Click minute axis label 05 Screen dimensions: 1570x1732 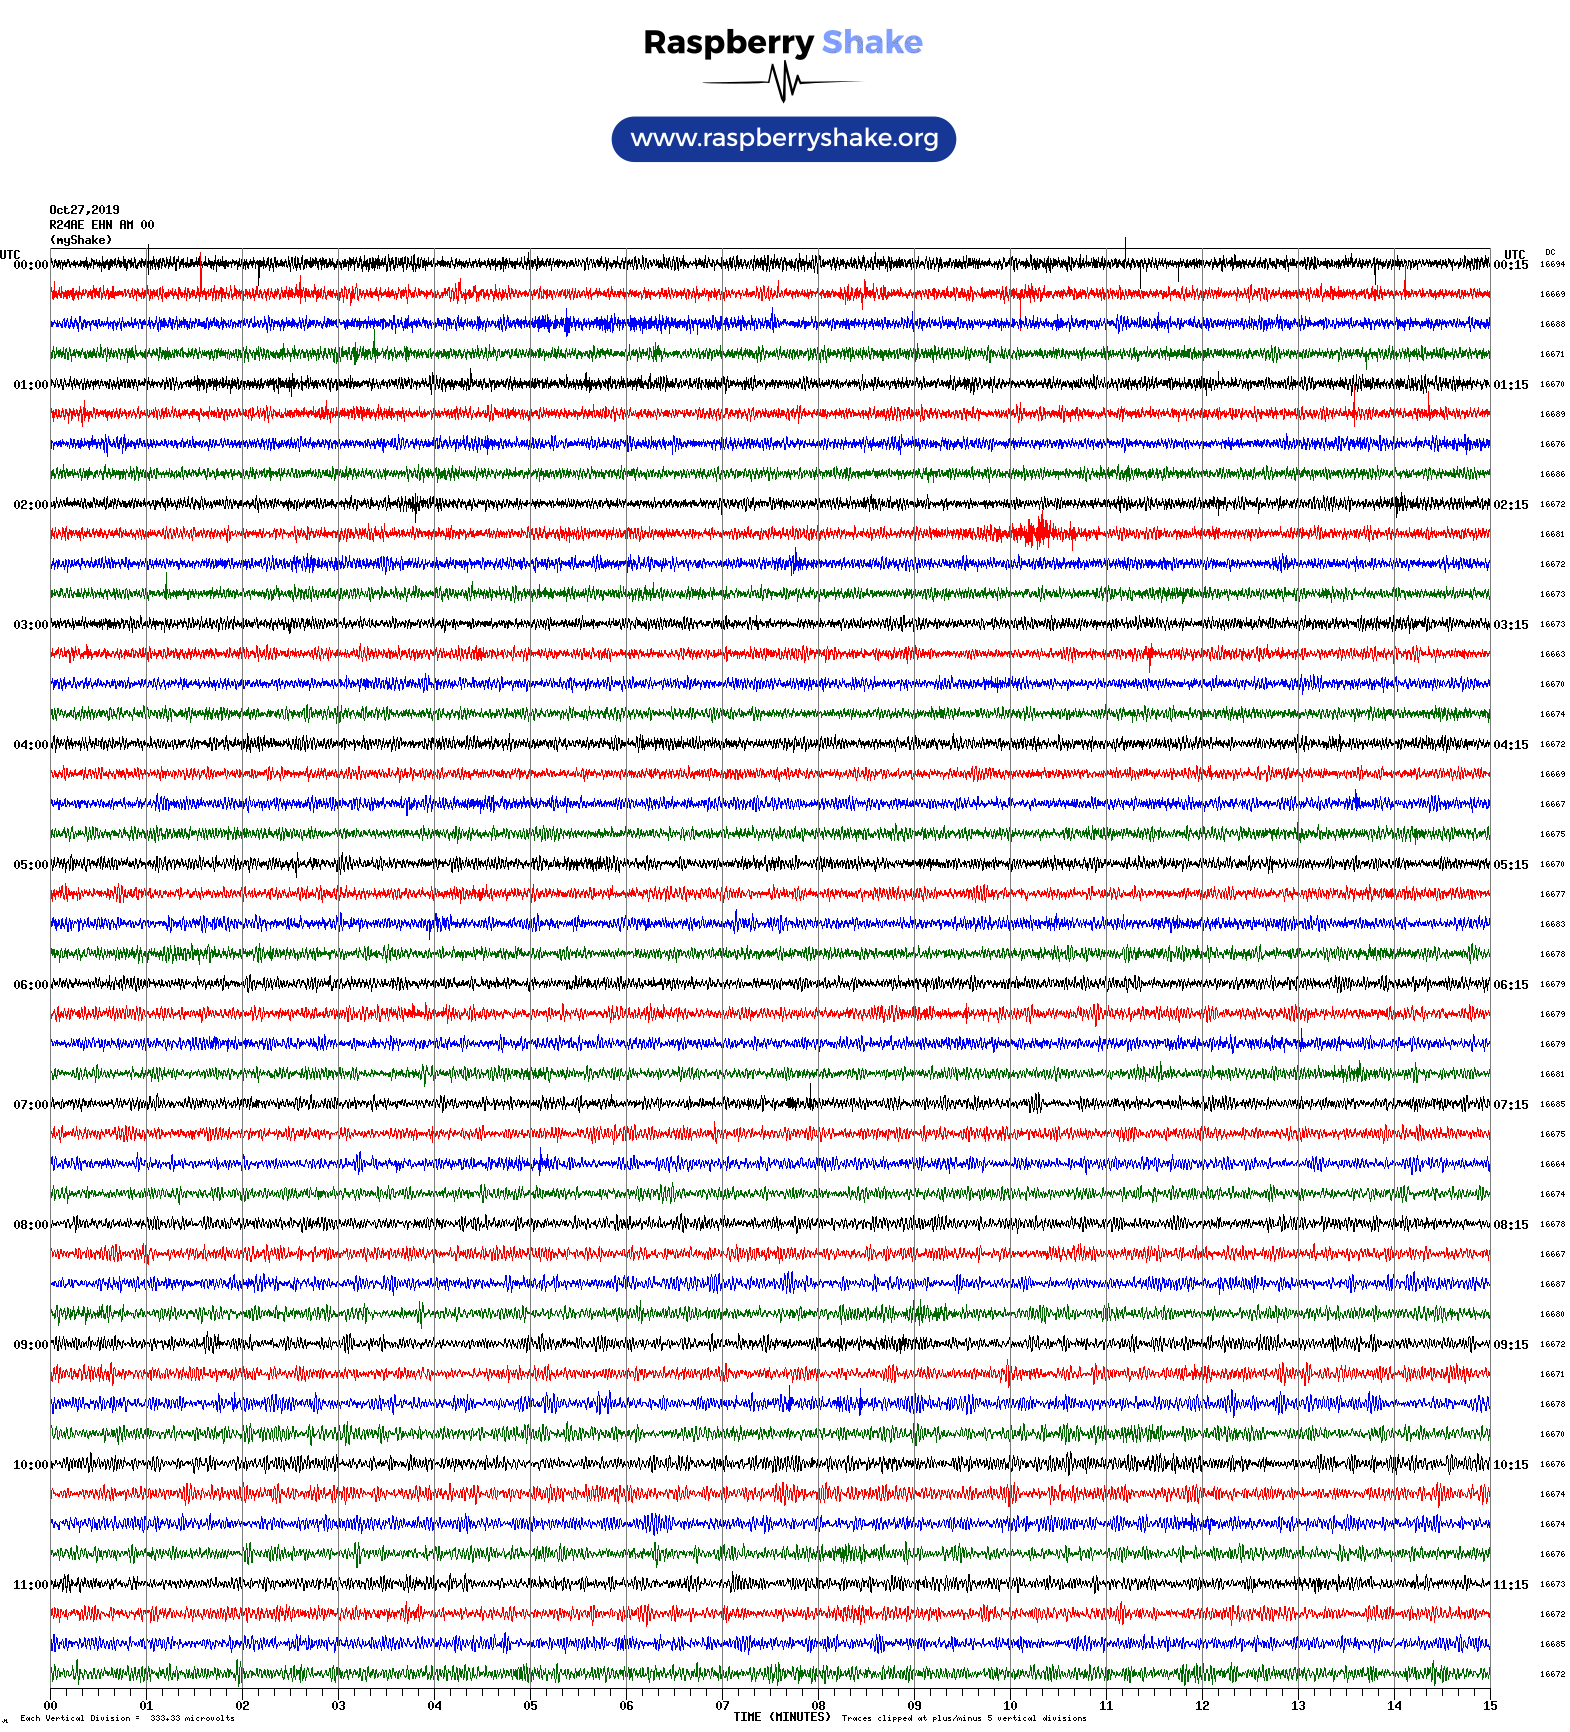[x=530, y=1706]
